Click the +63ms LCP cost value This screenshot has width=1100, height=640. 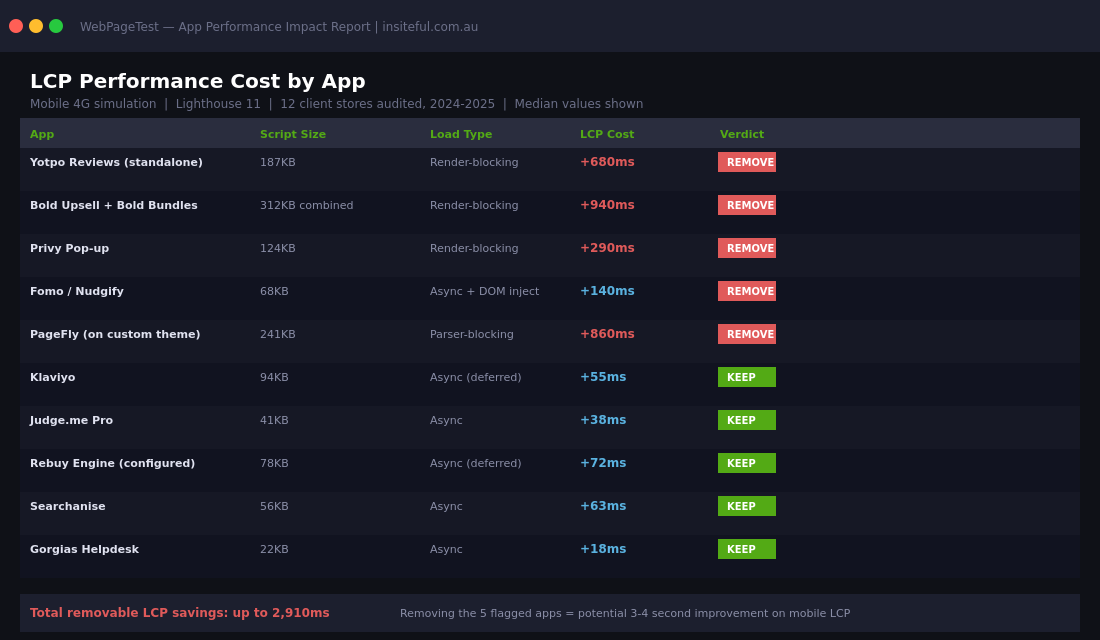point(603,506)
